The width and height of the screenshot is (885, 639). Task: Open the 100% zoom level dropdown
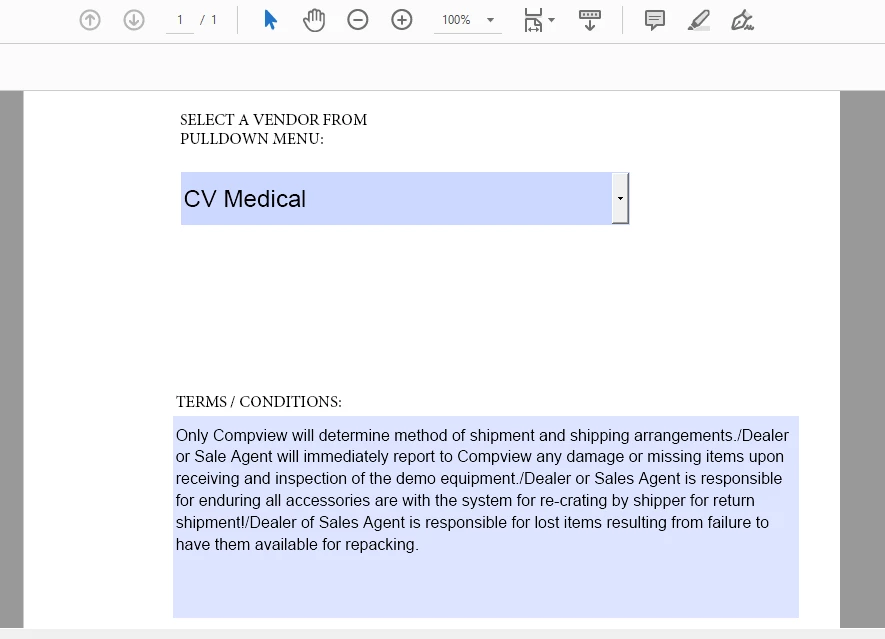click(x=490, y=20)
